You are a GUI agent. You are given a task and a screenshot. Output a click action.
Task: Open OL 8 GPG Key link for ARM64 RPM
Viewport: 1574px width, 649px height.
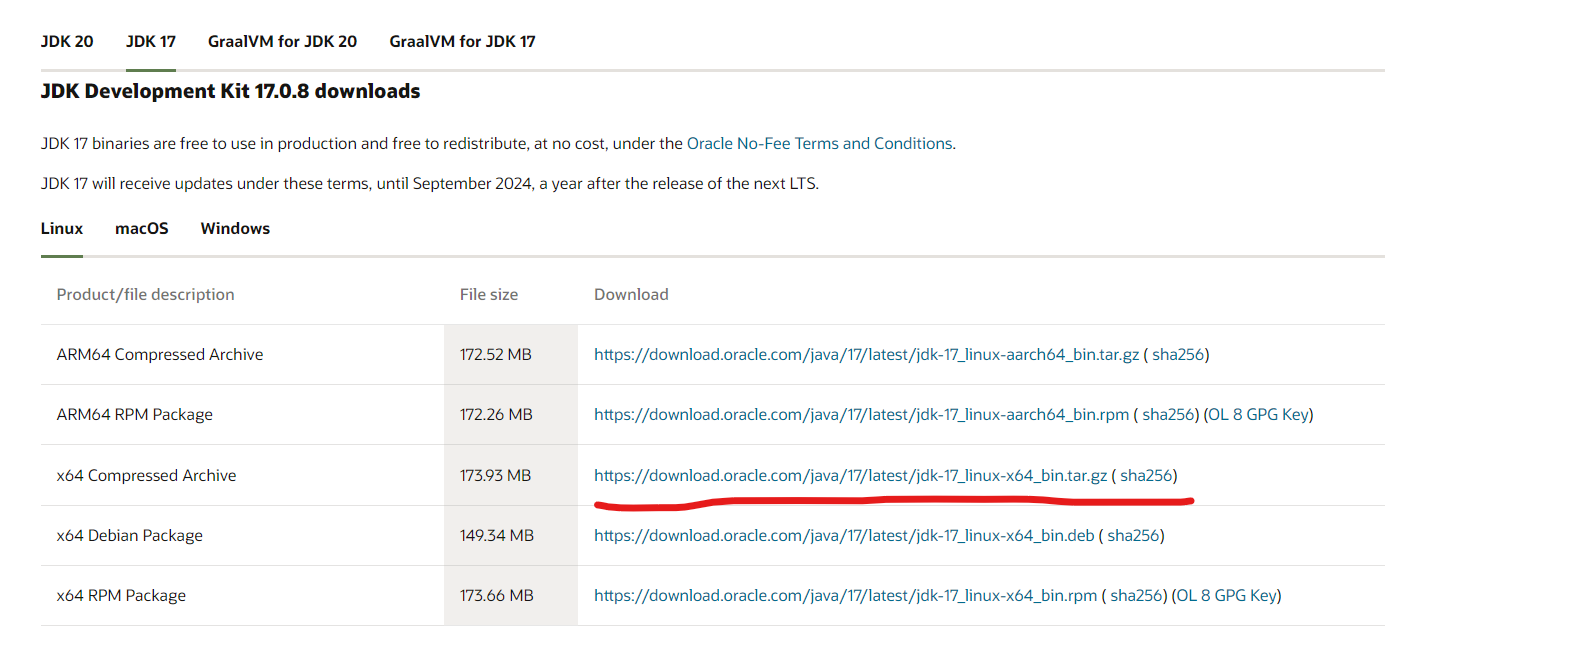(x=1258, y=414)
